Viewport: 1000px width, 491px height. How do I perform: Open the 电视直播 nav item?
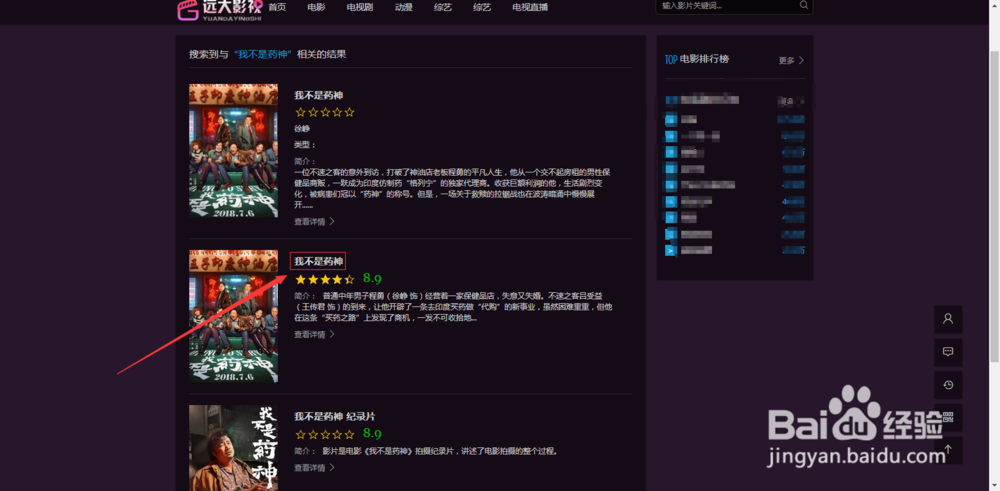[530, 8]
